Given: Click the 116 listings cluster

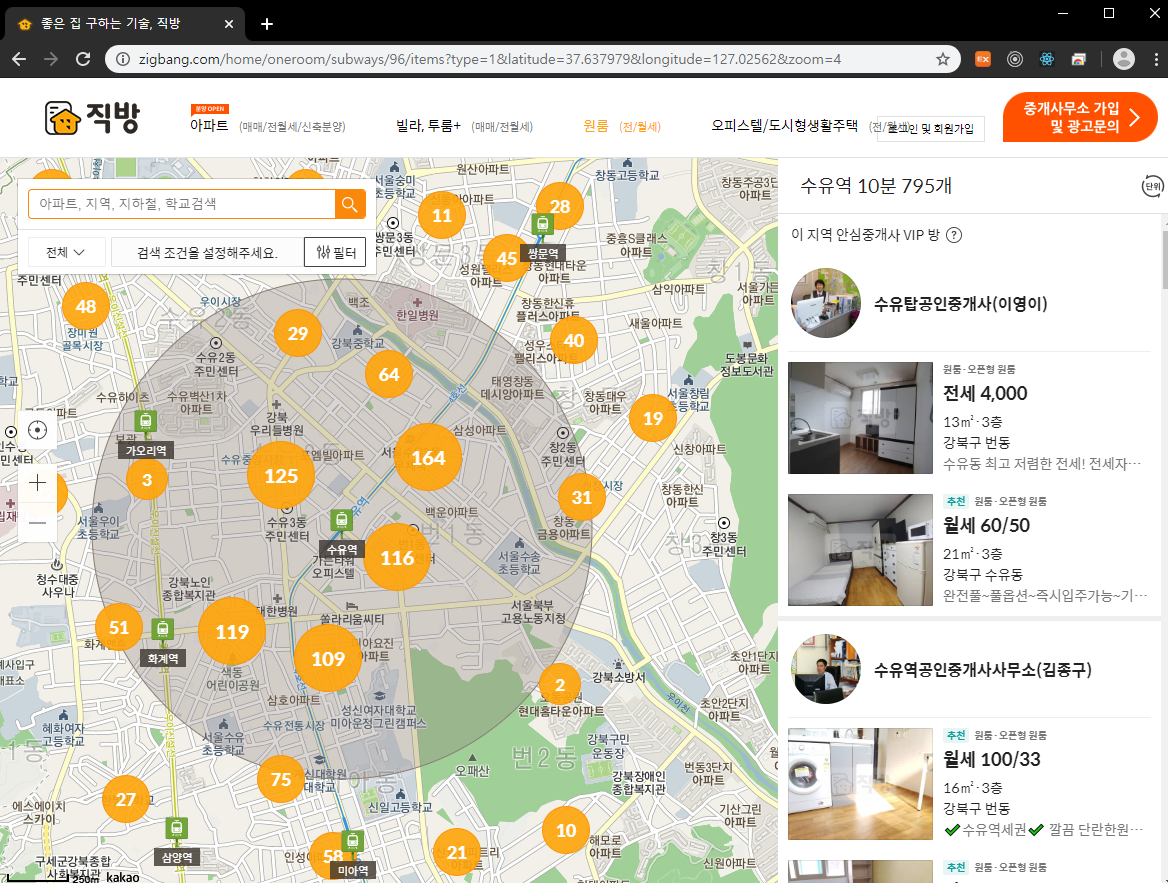Looking at the screenshot, I should pyautogui.click(x=397, y=557).
